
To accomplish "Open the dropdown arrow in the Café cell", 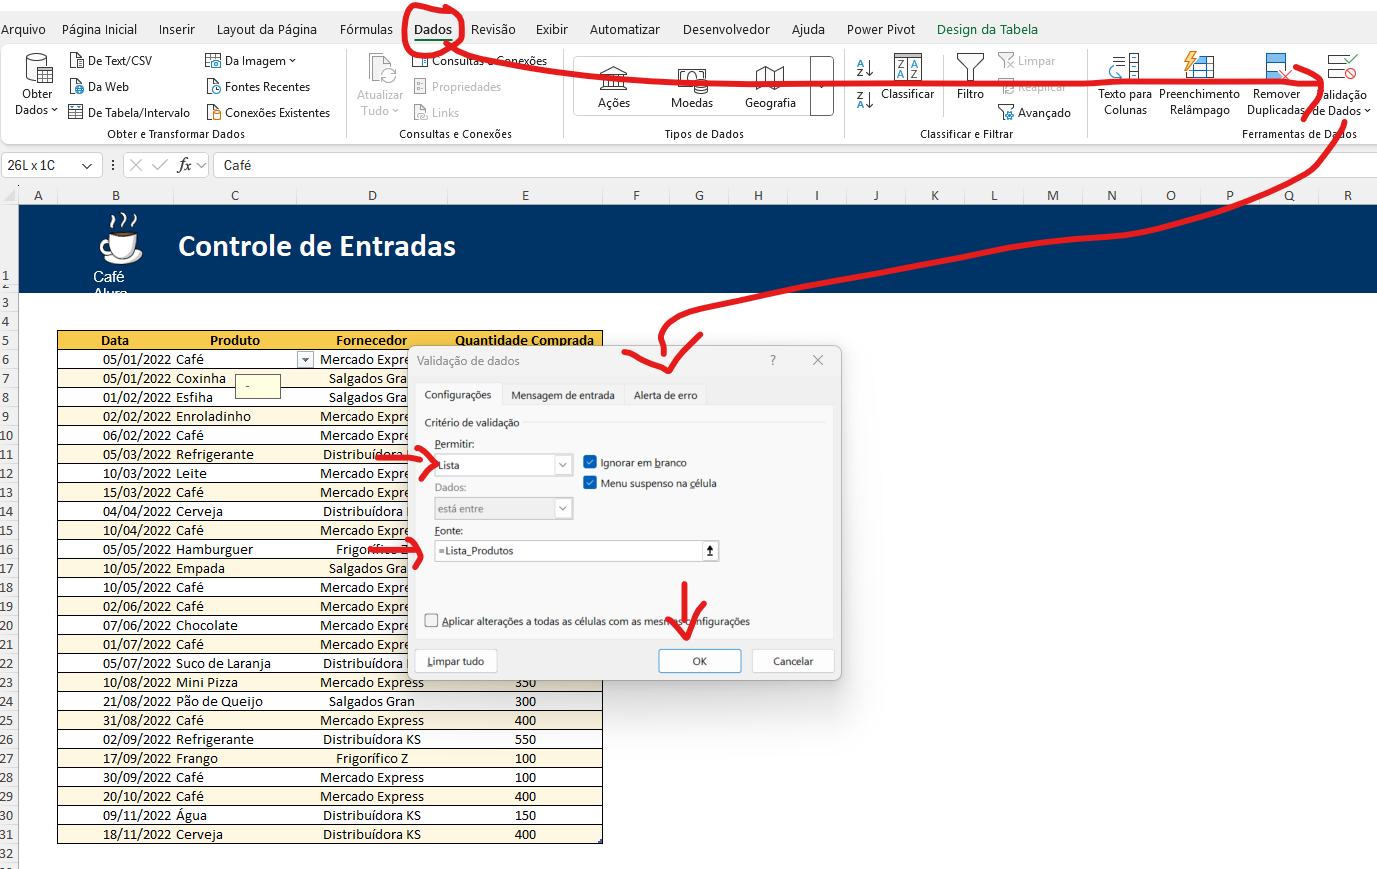I will pyautogui.click(x=305, y=359).
